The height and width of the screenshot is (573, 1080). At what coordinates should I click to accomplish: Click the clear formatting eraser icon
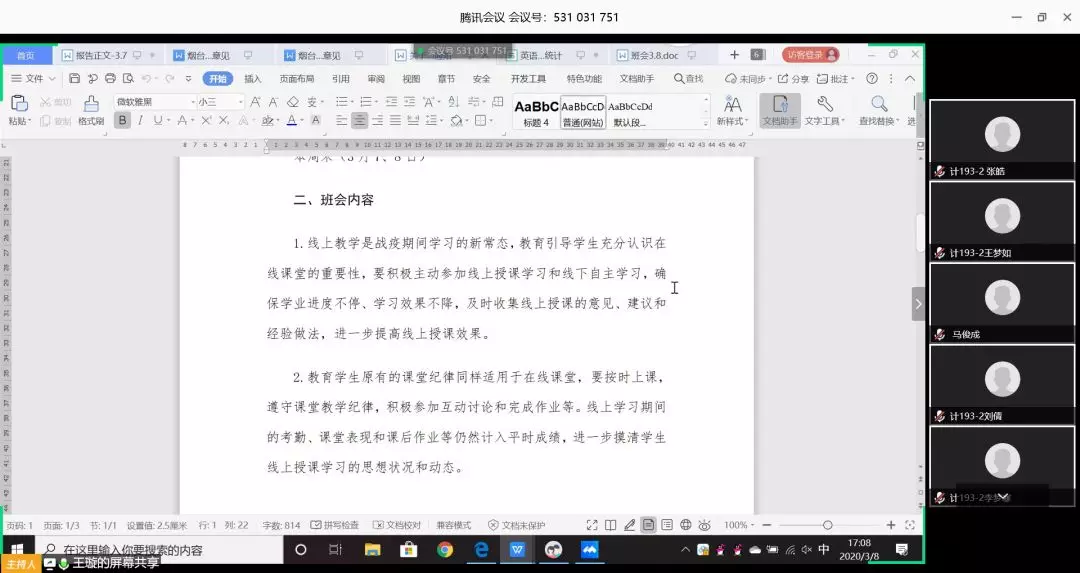(x=293, y=102)
